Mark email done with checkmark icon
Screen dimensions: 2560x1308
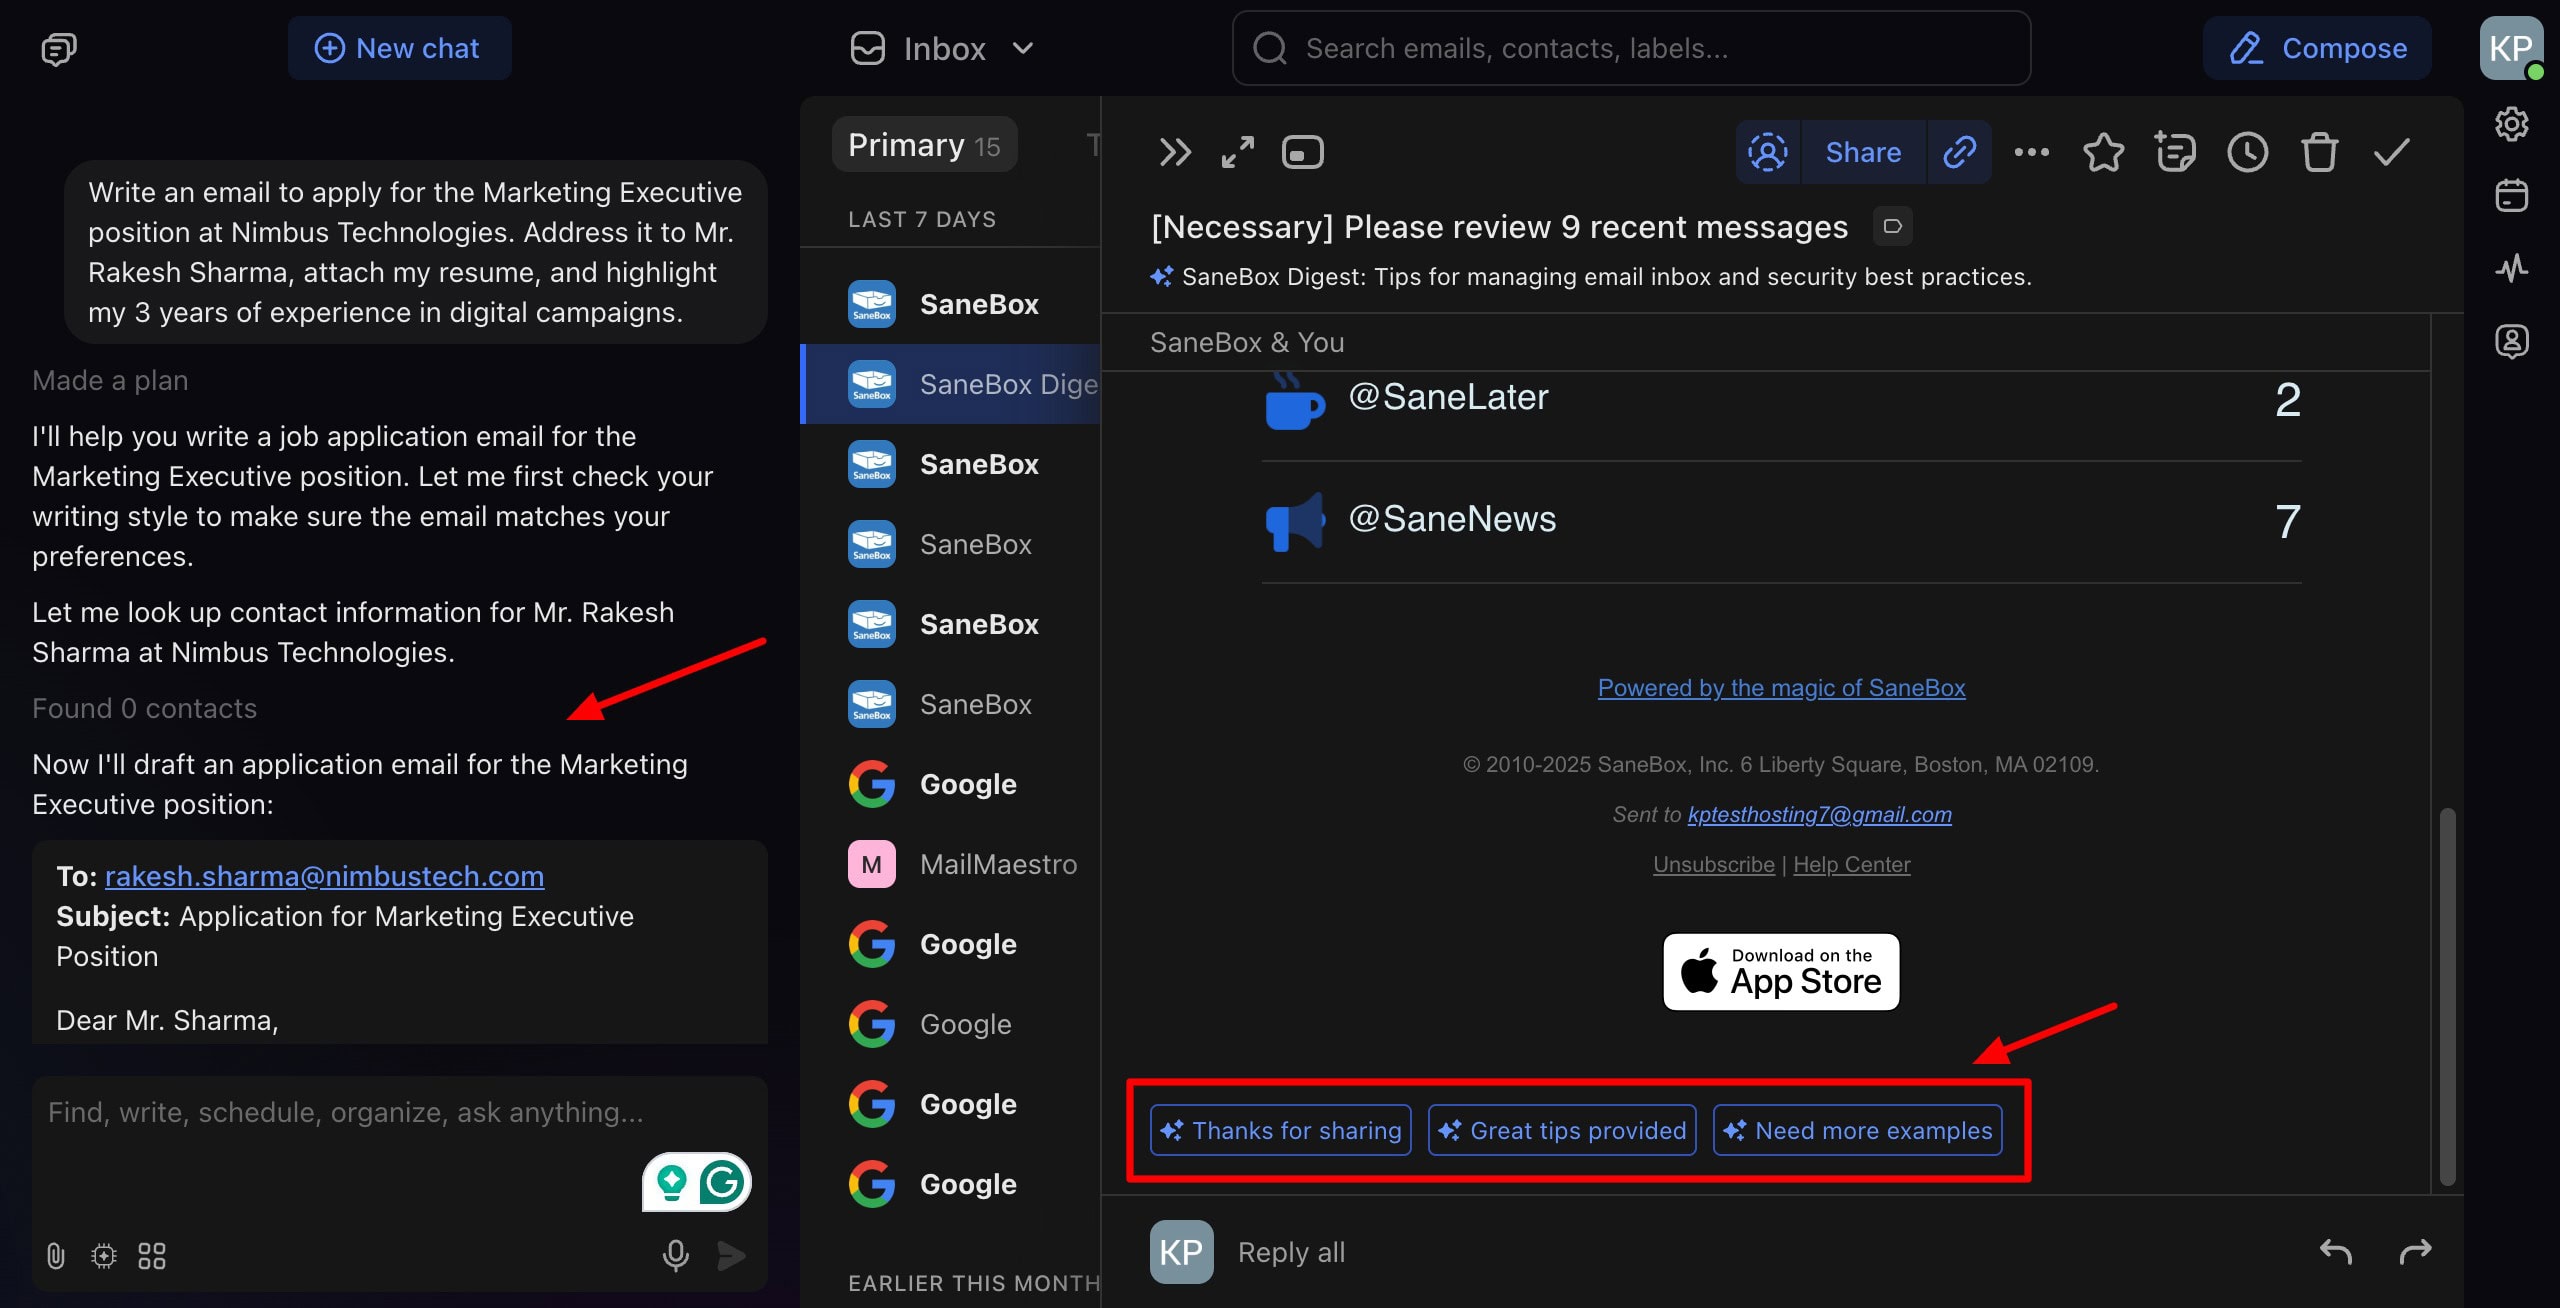click(x=2391, y=152)
